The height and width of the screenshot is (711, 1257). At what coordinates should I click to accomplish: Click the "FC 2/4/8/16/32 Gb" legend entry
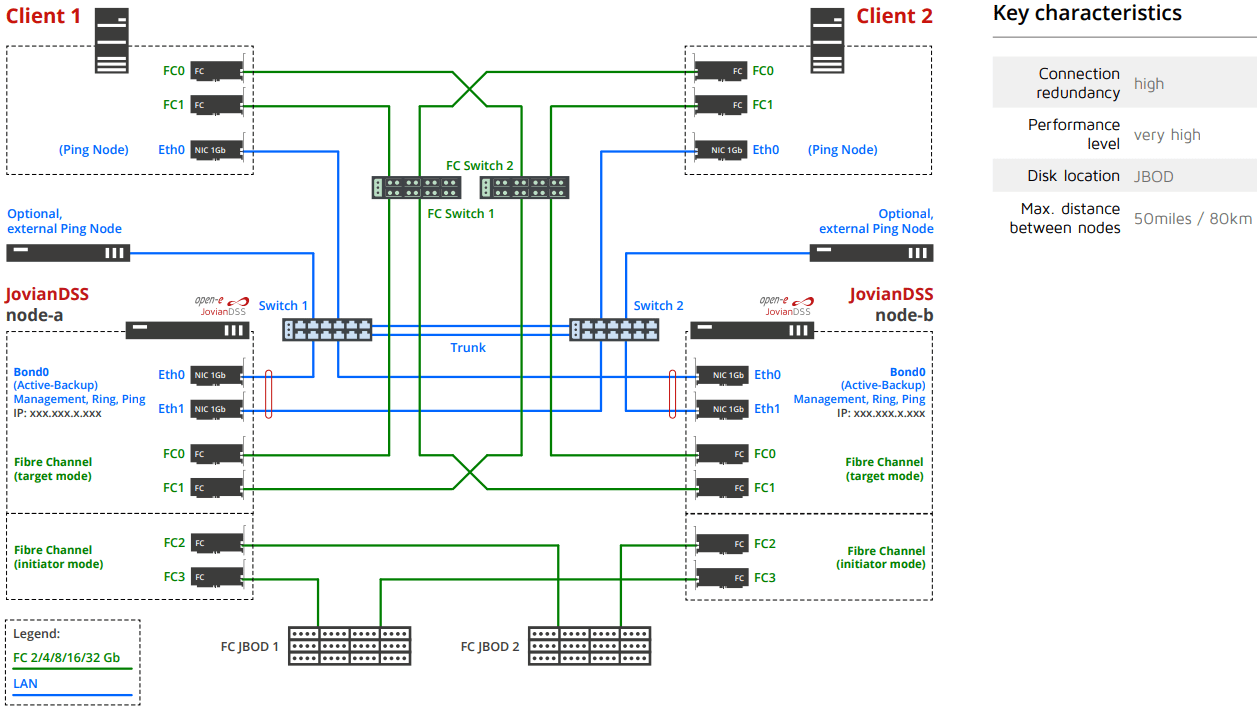pyautogui.click(x=67, y=658)
